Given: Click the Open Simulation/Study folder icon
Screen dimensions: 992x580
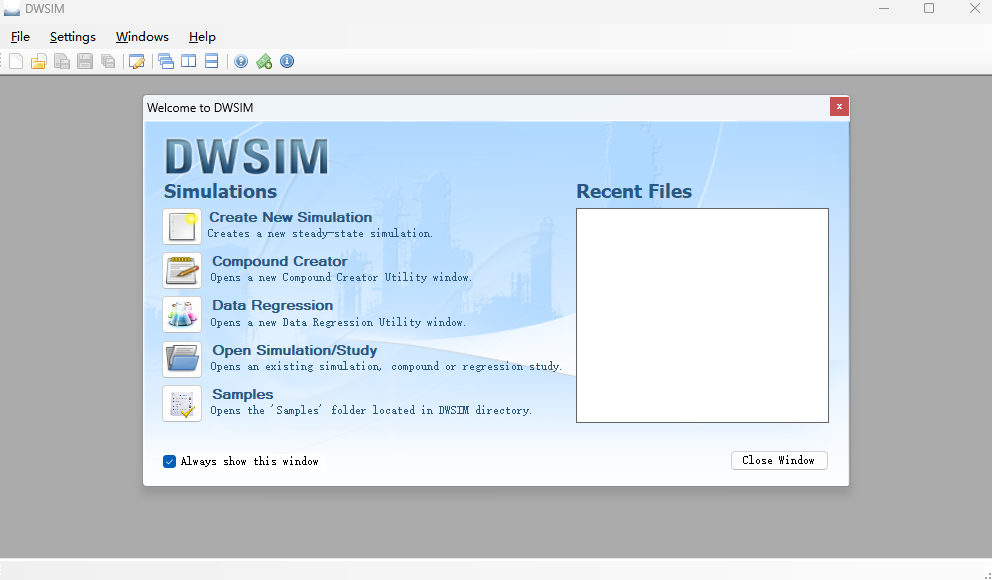Looking at the screenshot, I should [x=182, y=359].
